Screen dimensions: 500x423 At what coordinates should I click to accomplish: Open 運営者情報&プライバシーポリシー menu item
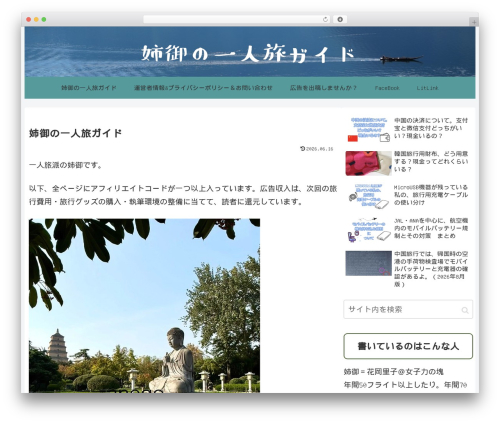(x=203, y=88)
